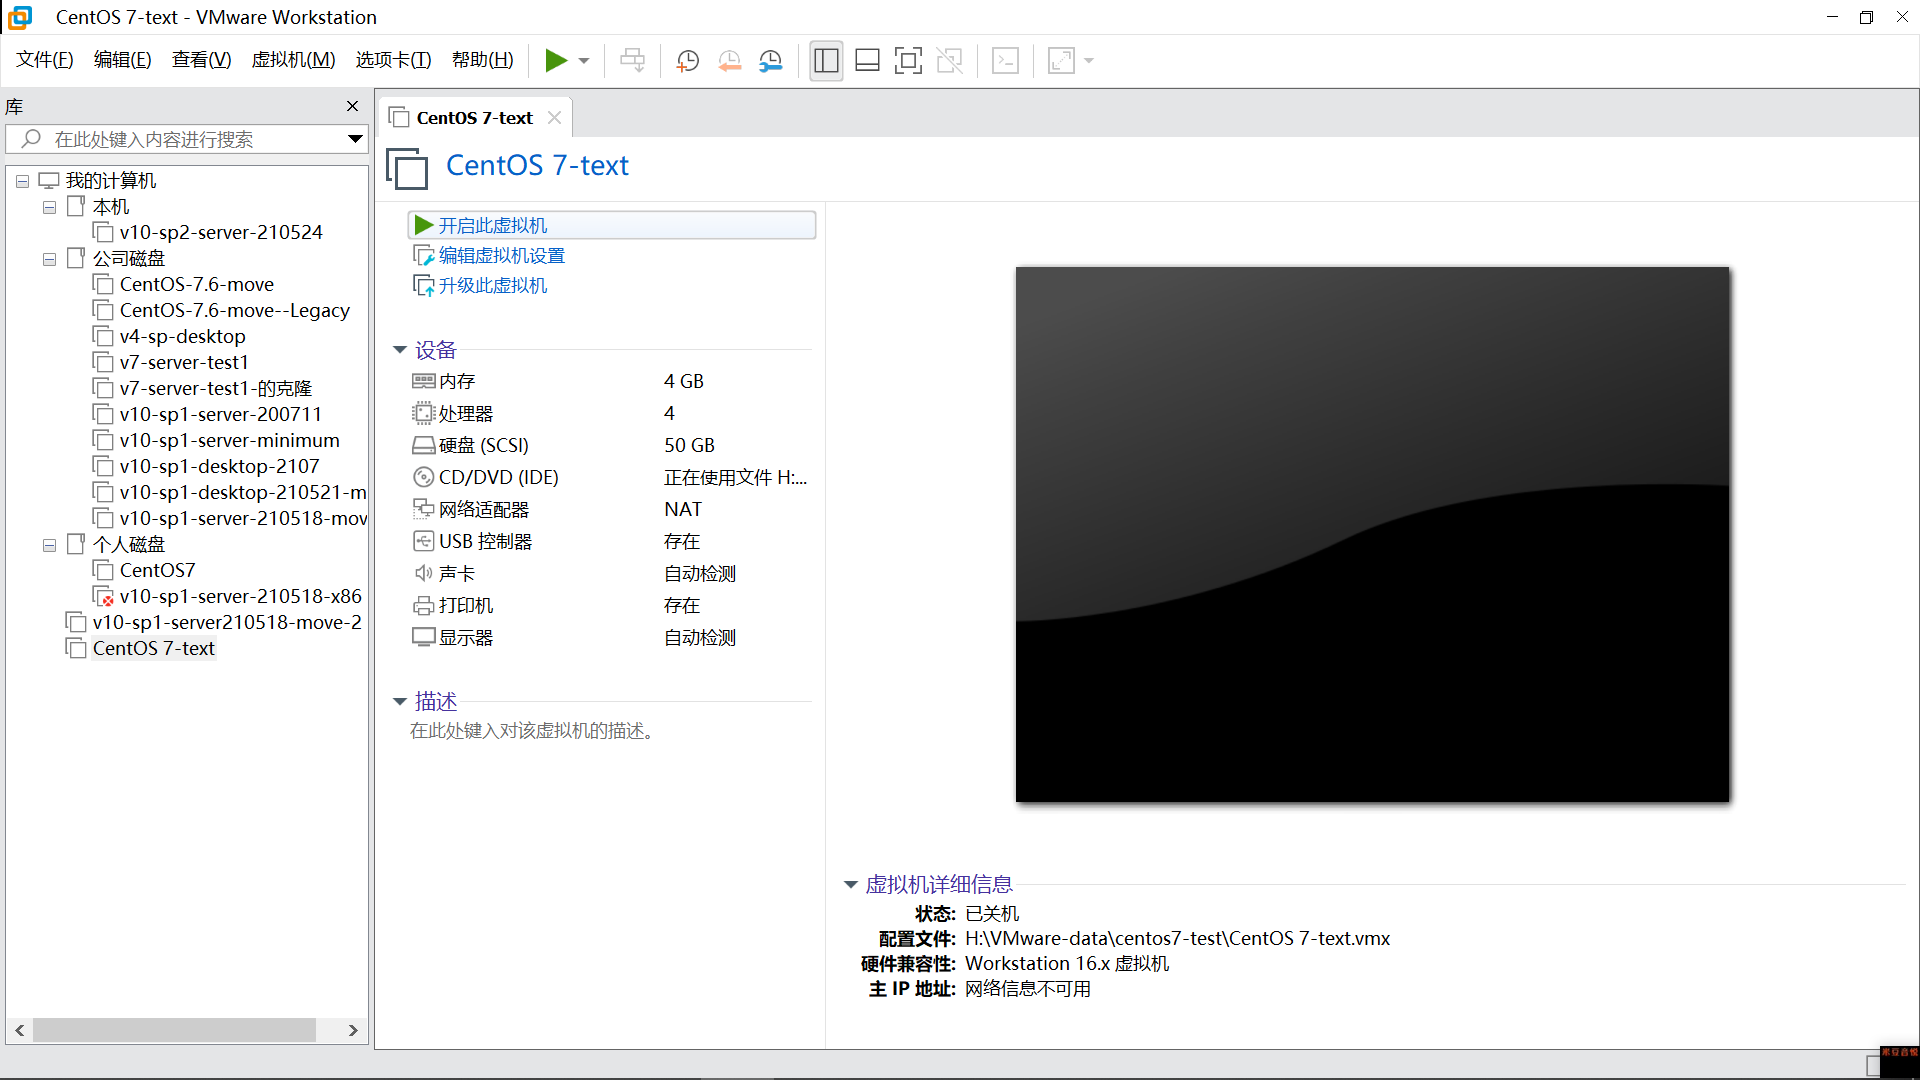The width and height of the screenshot is (1920, 1080).
Task: Open the 虚拟机(M) menu
Action: pyautogui.click(x=293, y=60)
